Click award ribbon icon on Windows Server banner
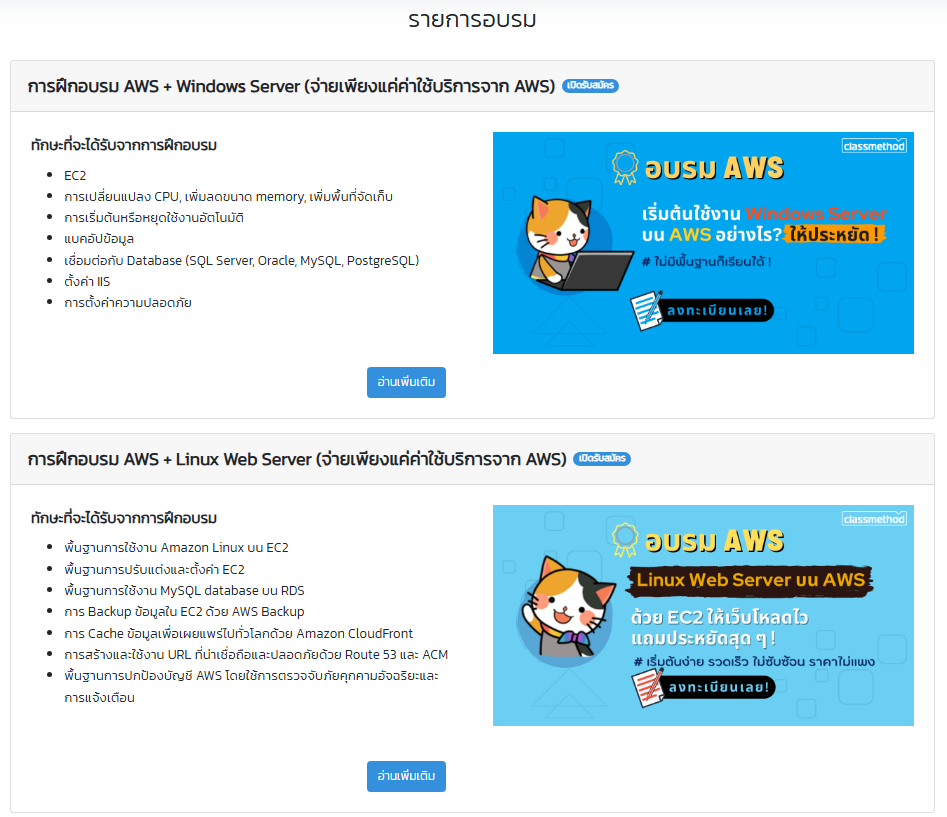 [624, 167]
